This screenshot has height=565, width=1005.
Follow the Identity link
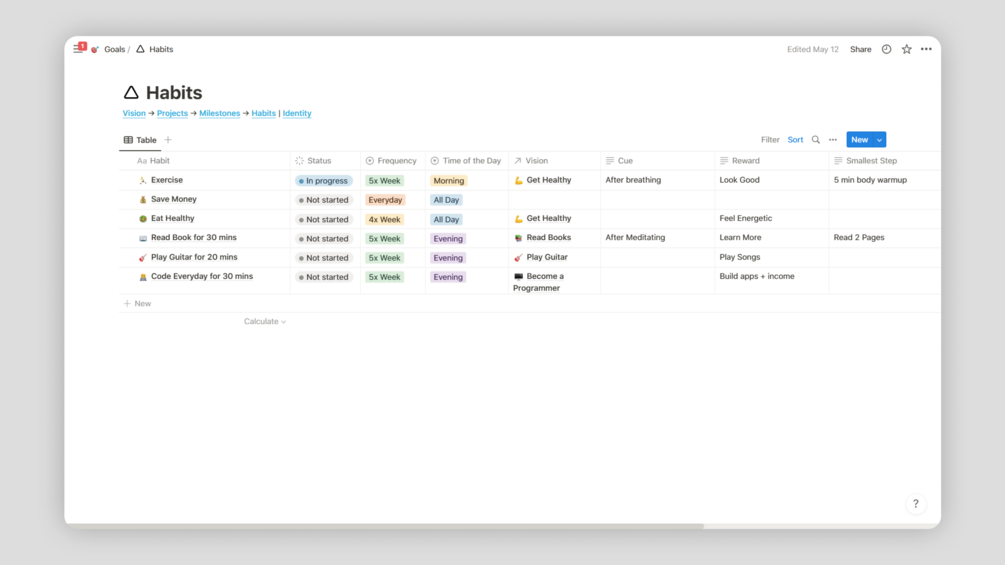coord(297,113)
